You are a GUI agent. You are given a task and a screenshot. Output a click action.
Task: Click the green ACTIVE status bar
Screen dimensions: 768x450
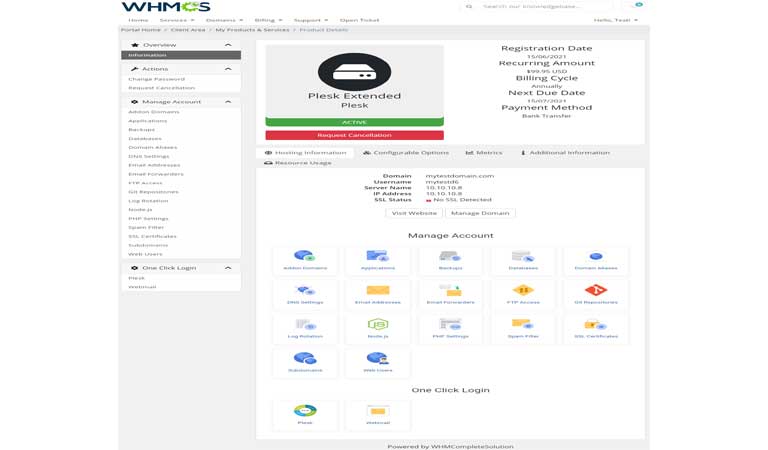coord(355,122)
